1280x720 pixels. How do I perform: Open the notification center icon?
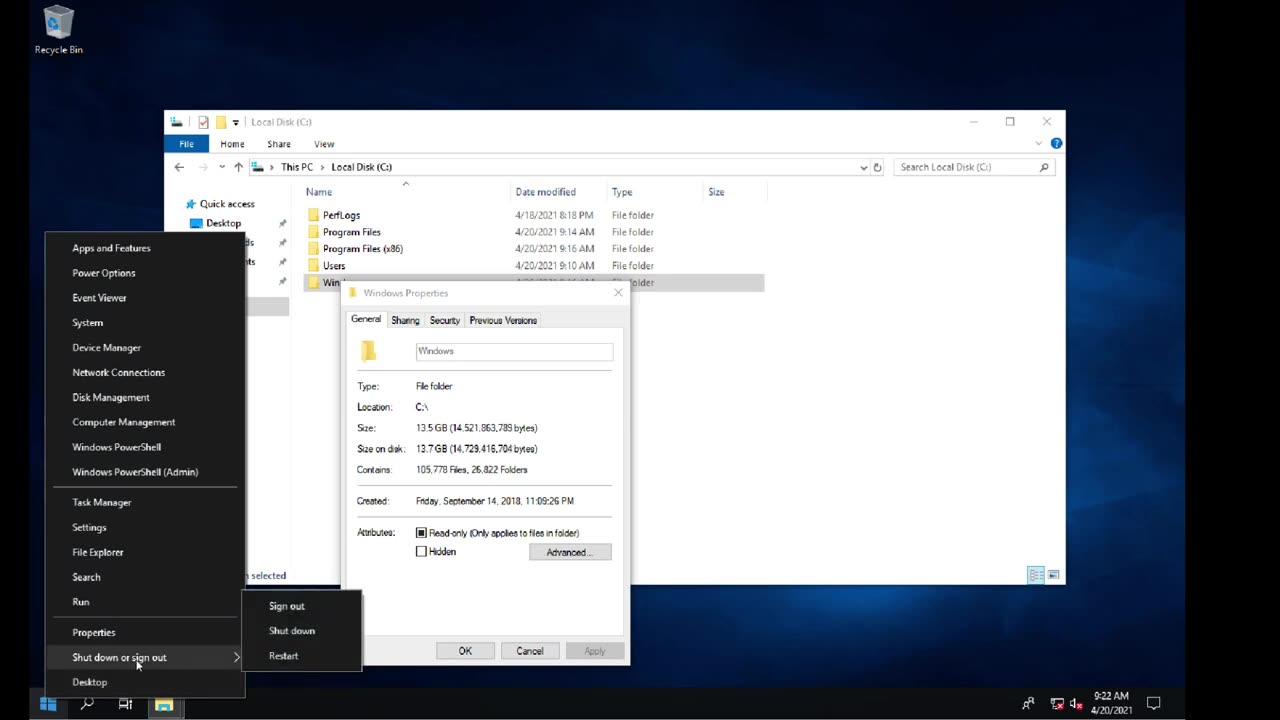[1153, 703]
